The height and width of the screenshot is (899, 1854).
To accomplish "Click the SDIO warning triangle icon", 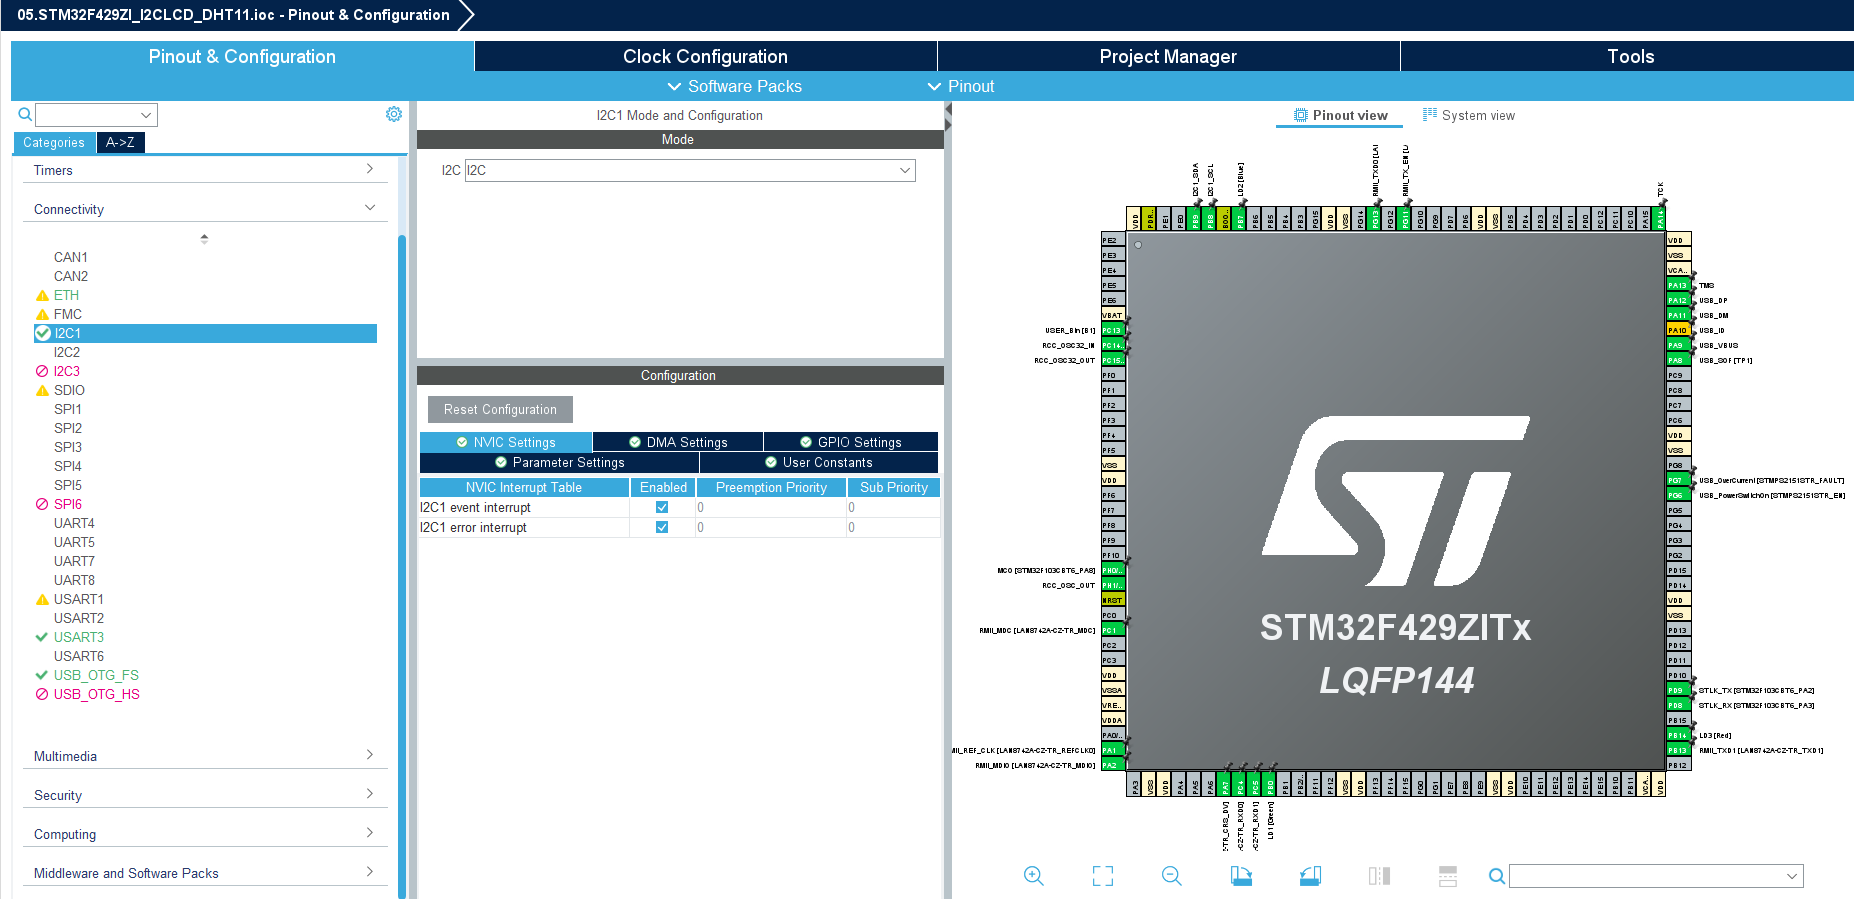I will (x=42, y=391).
